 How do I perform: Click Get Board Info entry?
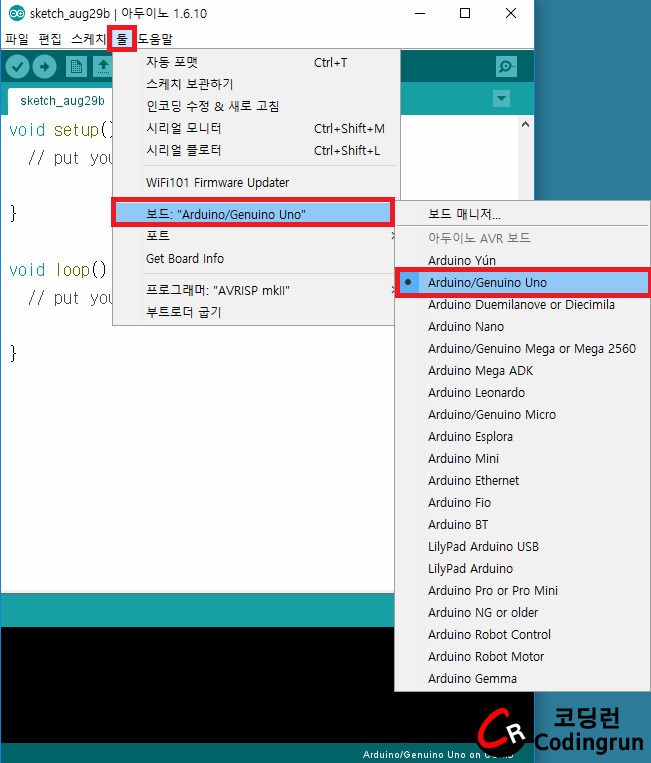pos(253,258)
